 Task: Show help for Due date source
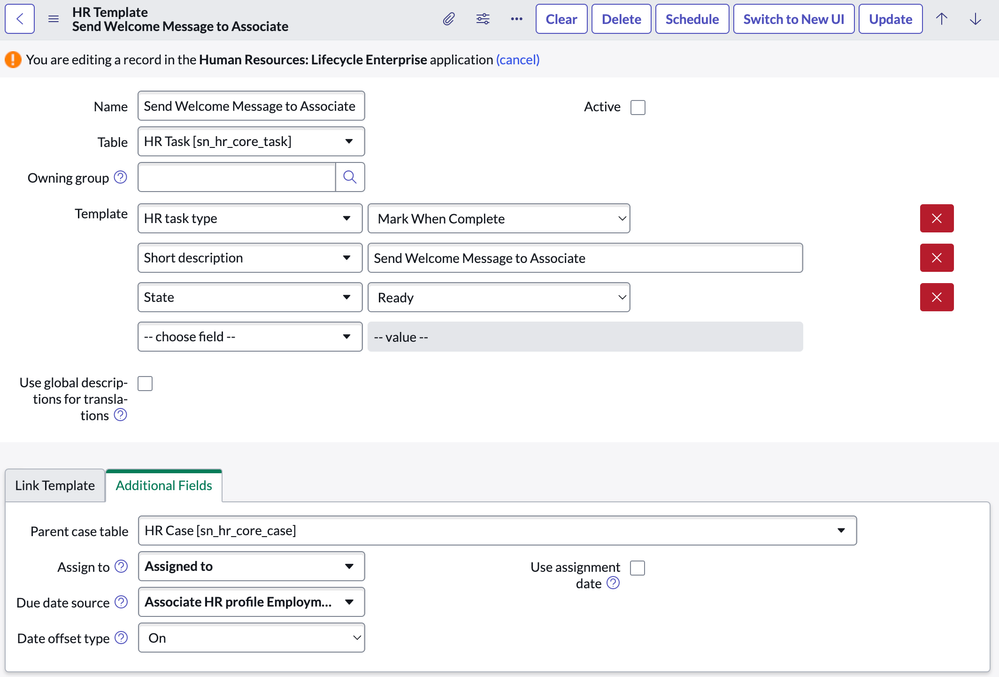click(x=121, y=602)
